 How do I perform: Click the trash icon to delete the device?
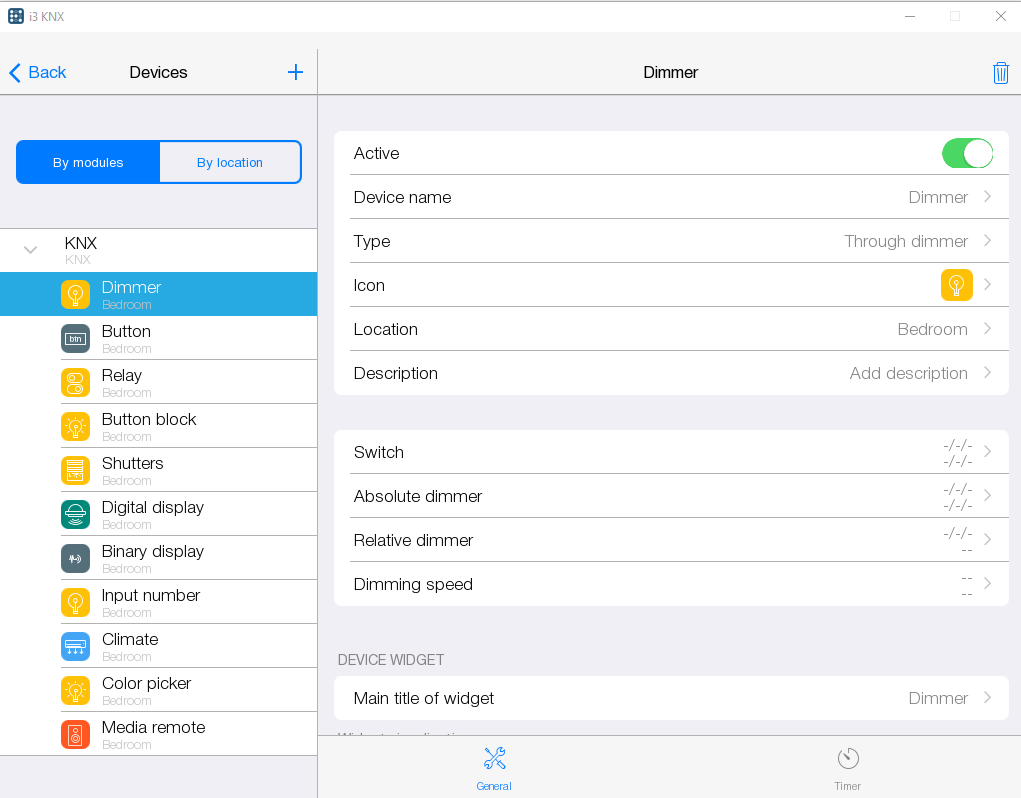1000,73
